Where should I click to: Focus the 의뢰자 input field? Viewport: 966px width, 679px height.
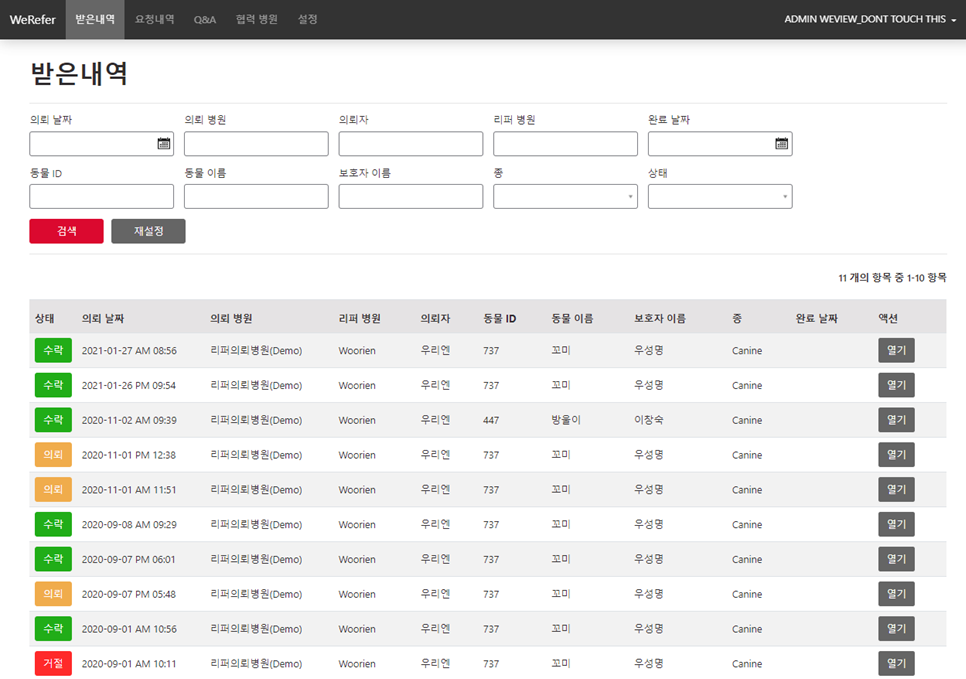pyautogui.click(x=411, y=144)
